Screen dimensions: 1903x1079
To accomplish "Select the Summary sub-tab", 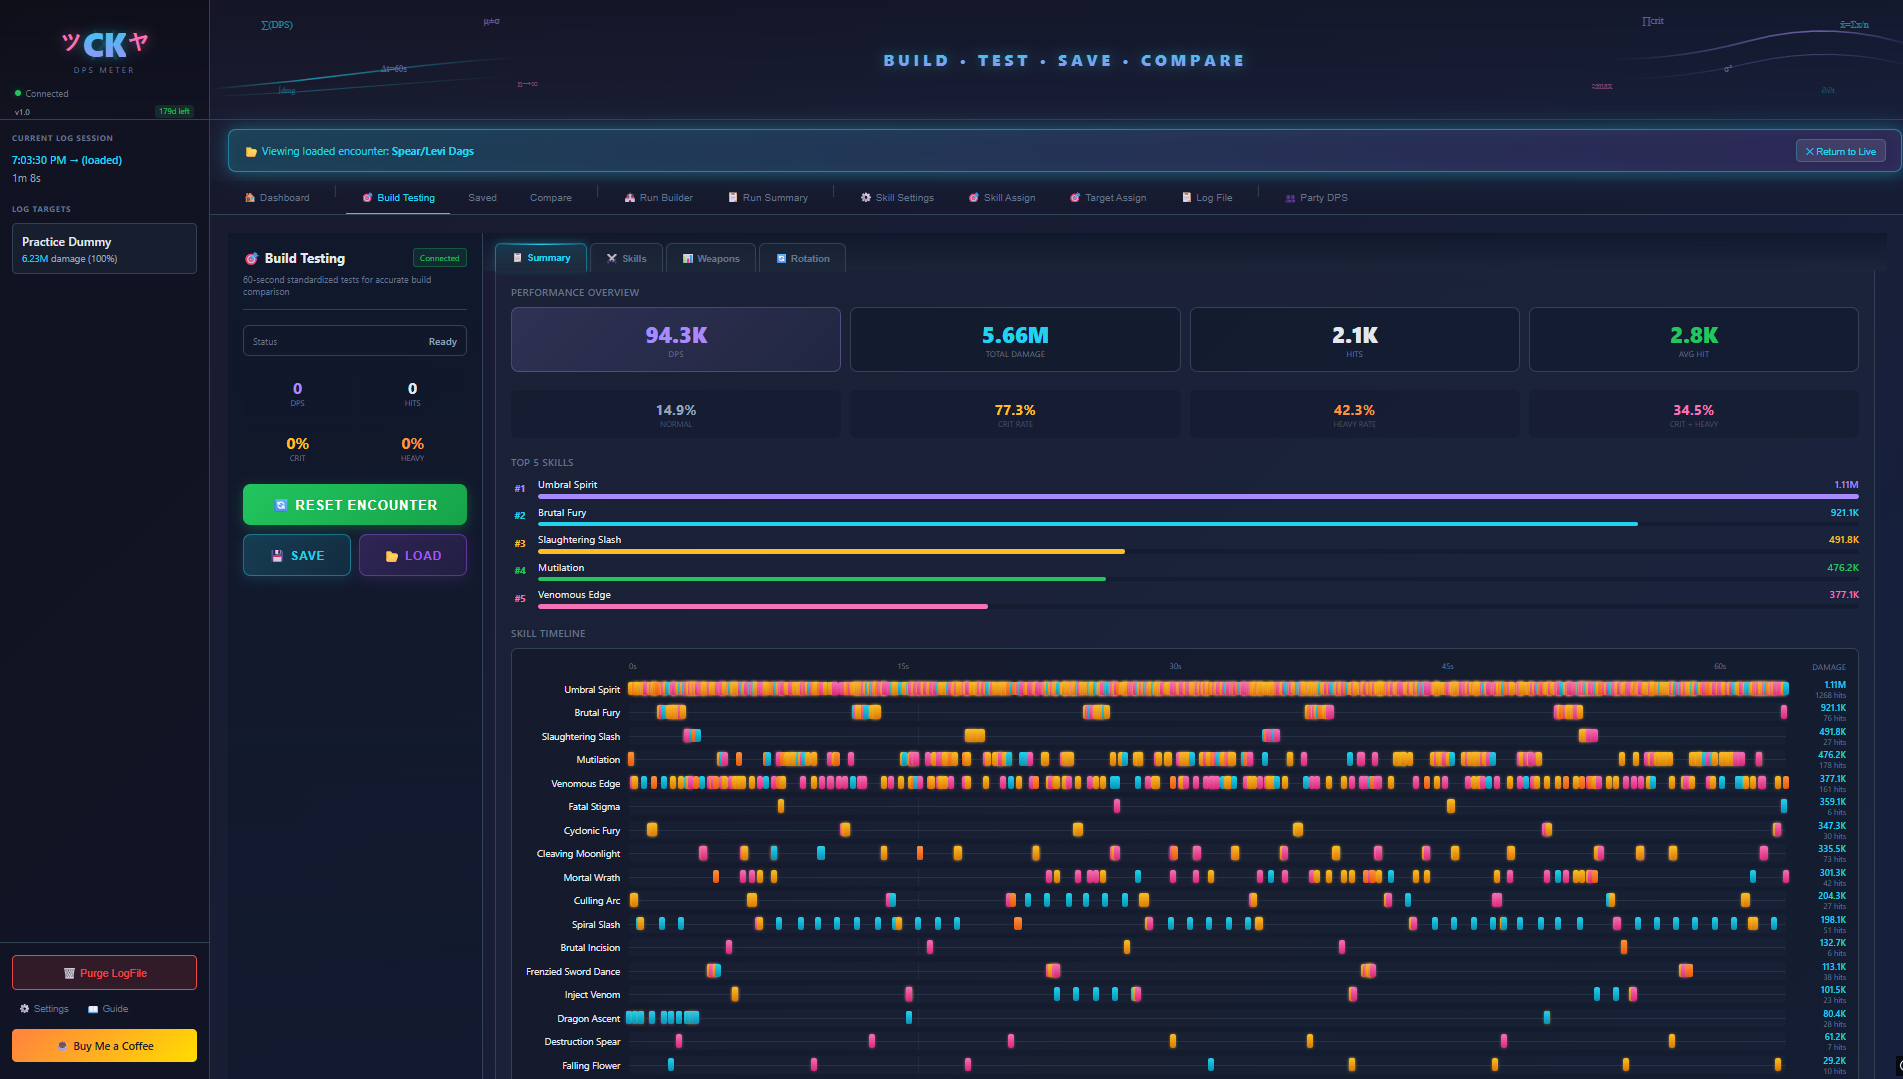I will [x=541, y=258].
